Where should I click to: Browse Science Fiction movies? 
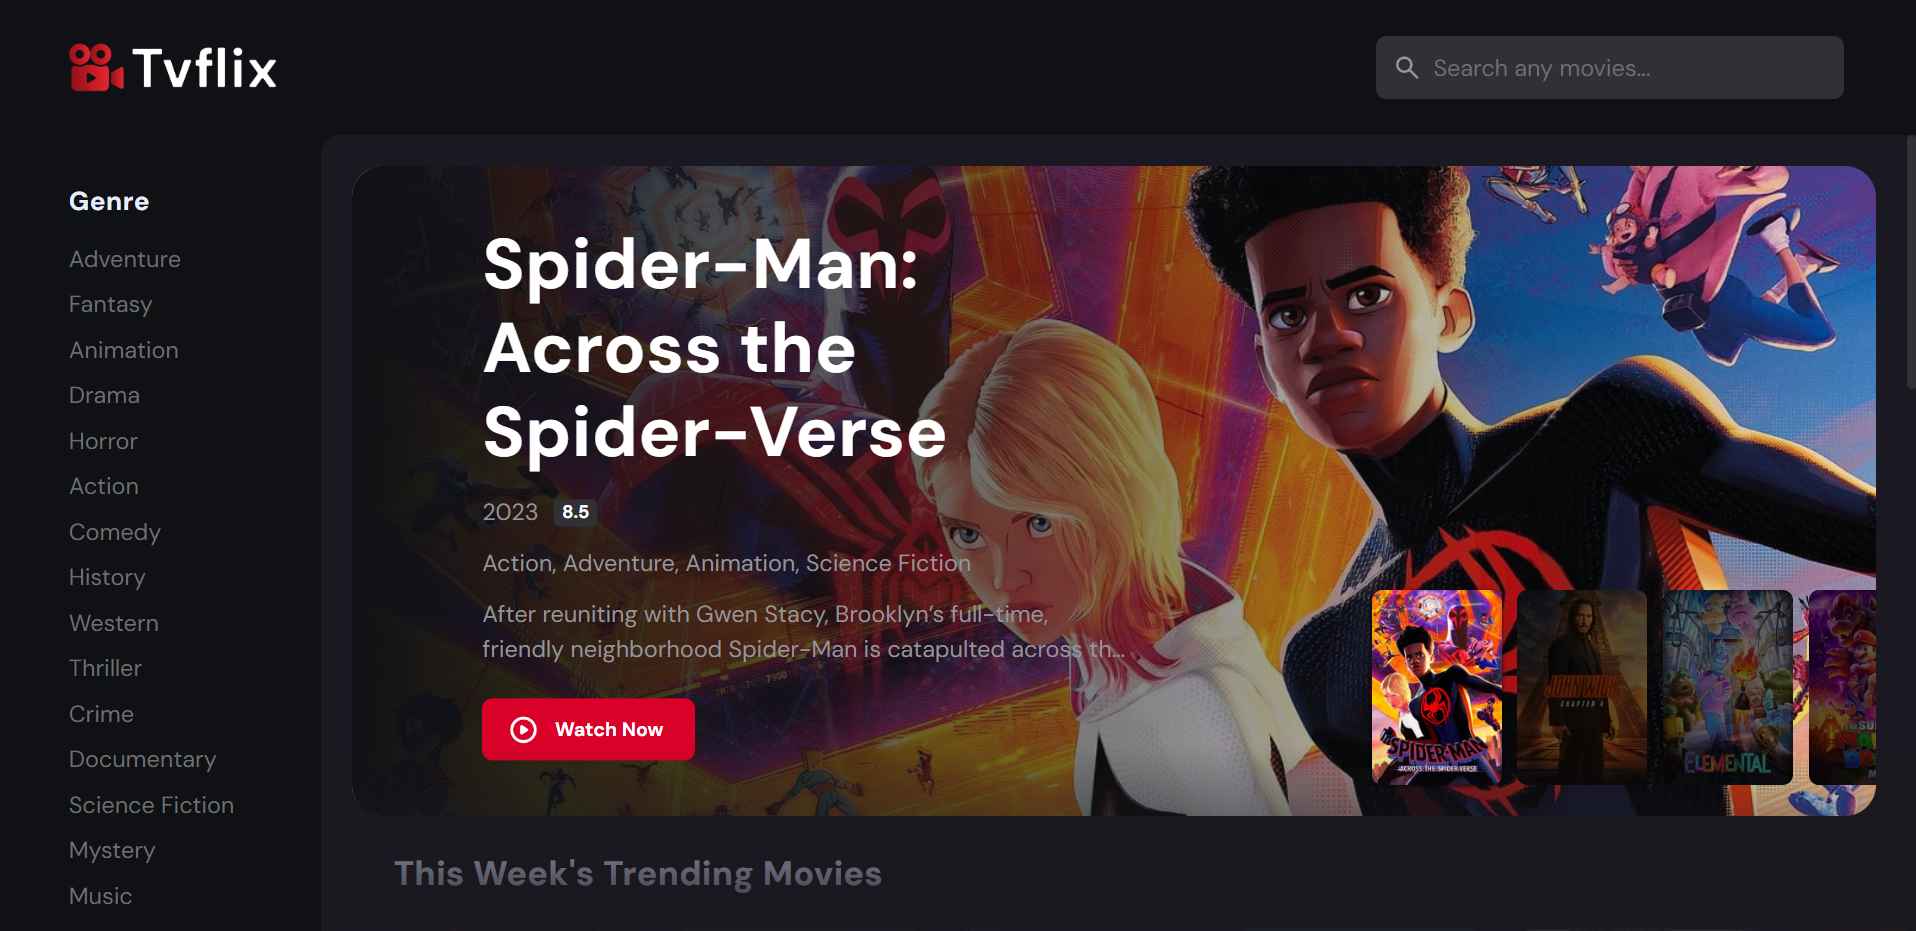[x=151, y=805]
